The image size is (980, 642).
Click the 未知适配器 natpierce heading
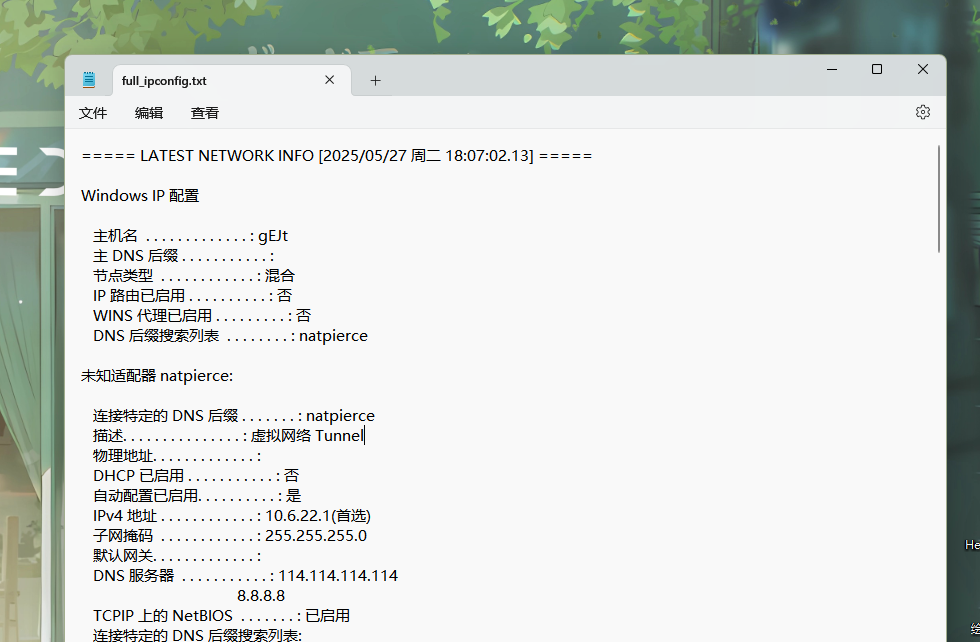(x=157, y=376)
